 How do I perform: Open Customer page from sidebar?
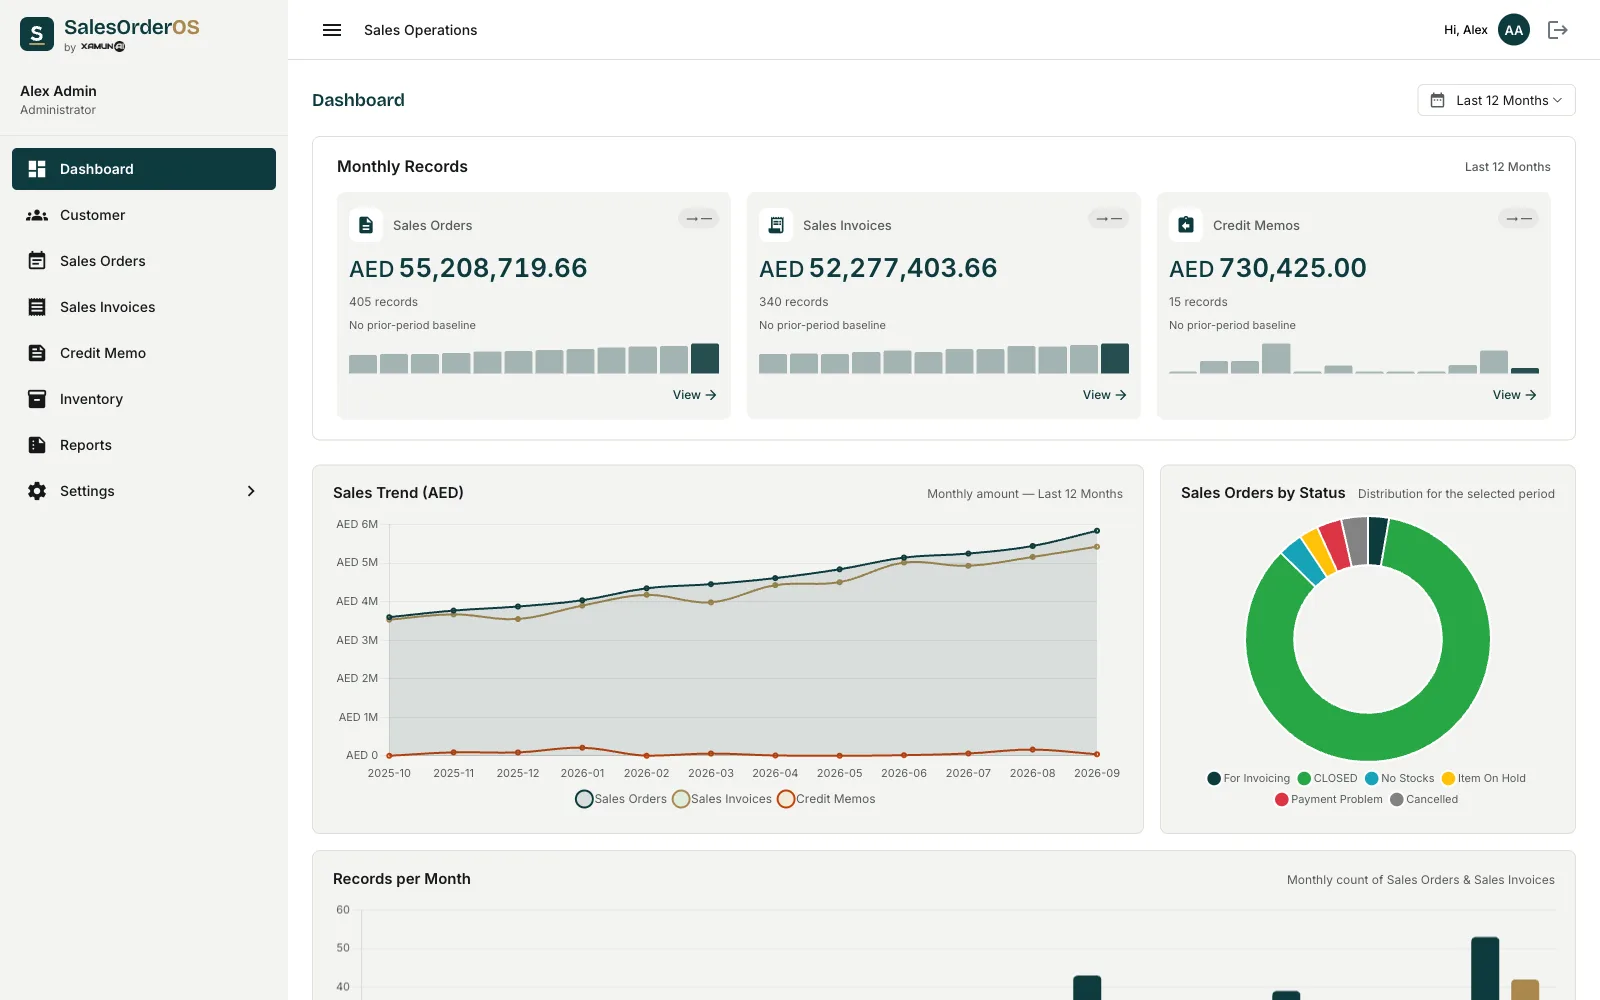pyautogui.click(x=144, y=215)
